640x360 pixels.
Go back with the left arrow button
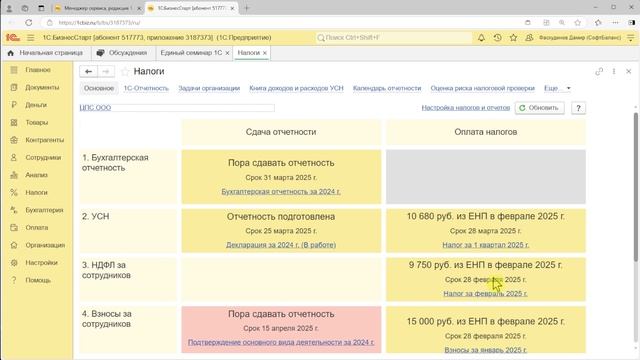click(x=88, y=71)
